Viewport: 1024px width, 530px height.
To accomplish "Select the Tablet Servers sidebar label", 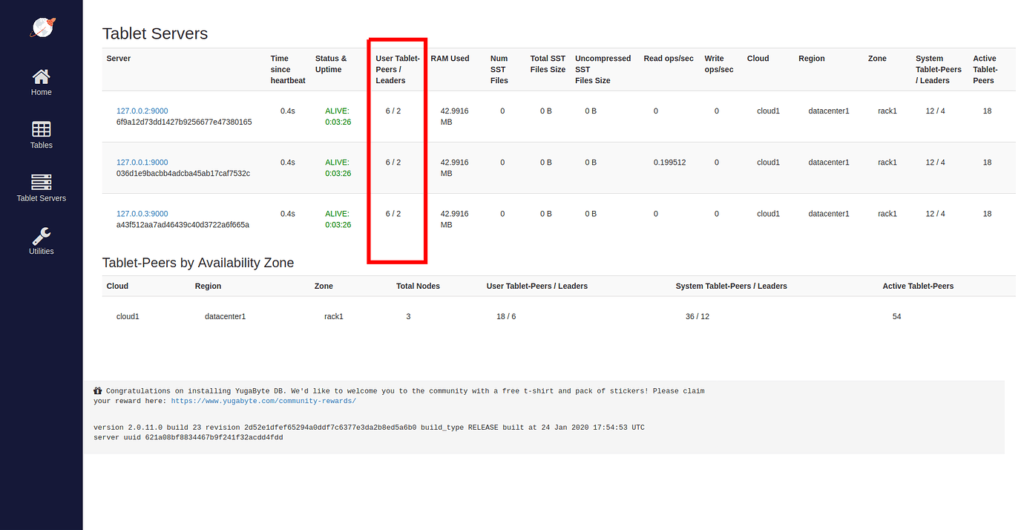I will pos(41,198).
